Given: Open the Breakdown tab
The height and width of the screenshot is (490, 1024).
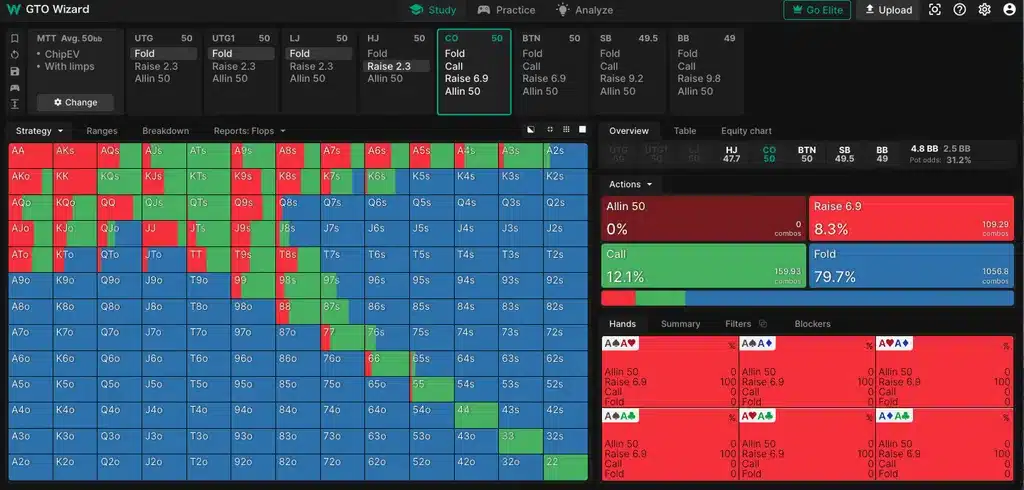Looking at the screenshot, I should click(165, 131).
